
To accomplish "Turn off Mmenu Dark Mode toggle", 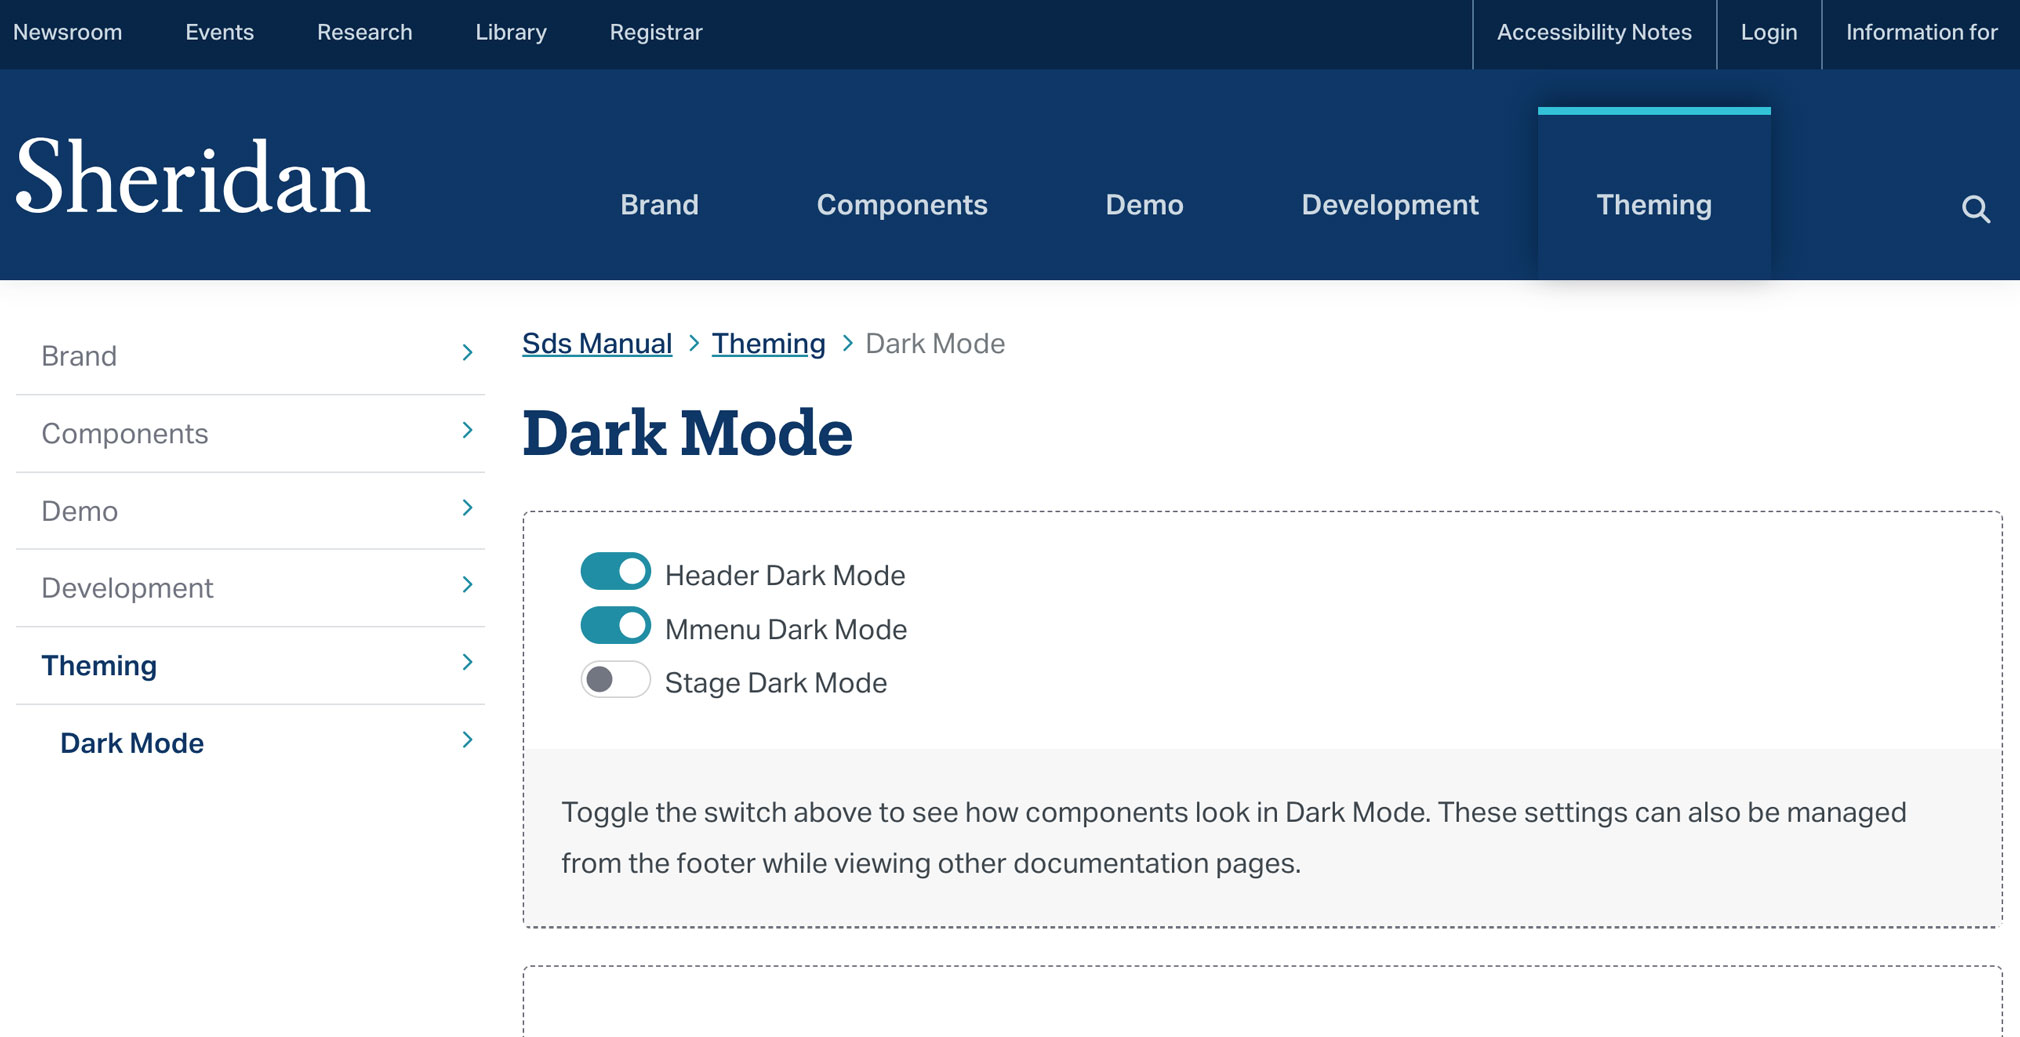I will click(616, 626).
